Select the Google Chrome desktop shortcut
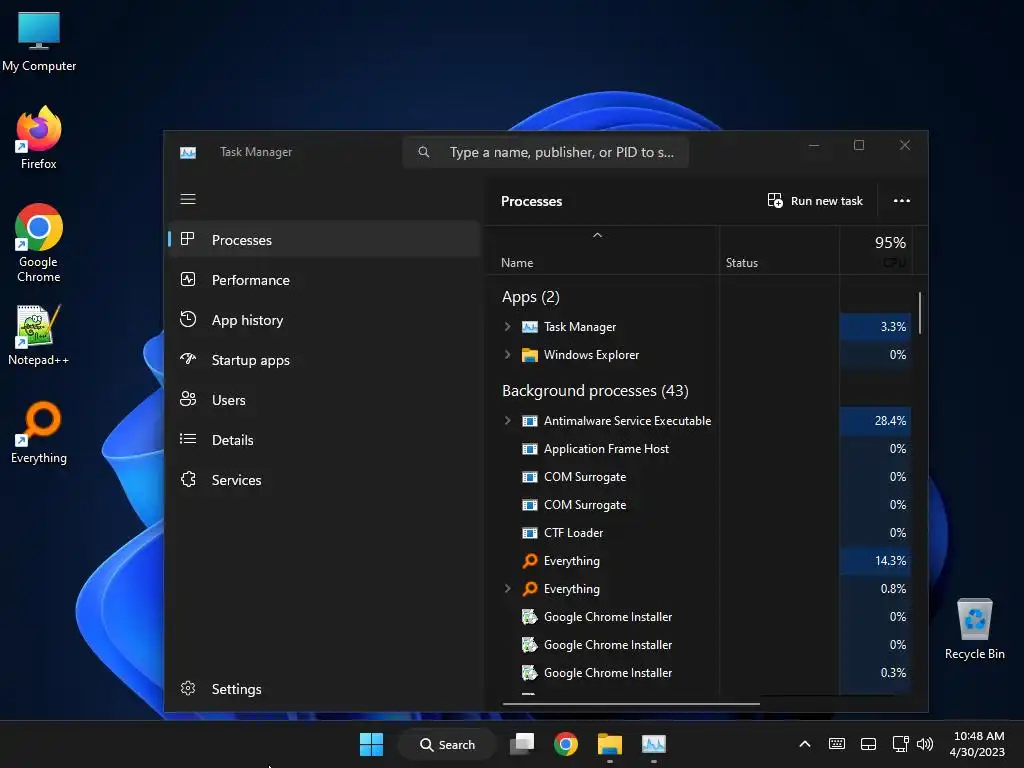 pyautogui.click(x=39, y=243)
